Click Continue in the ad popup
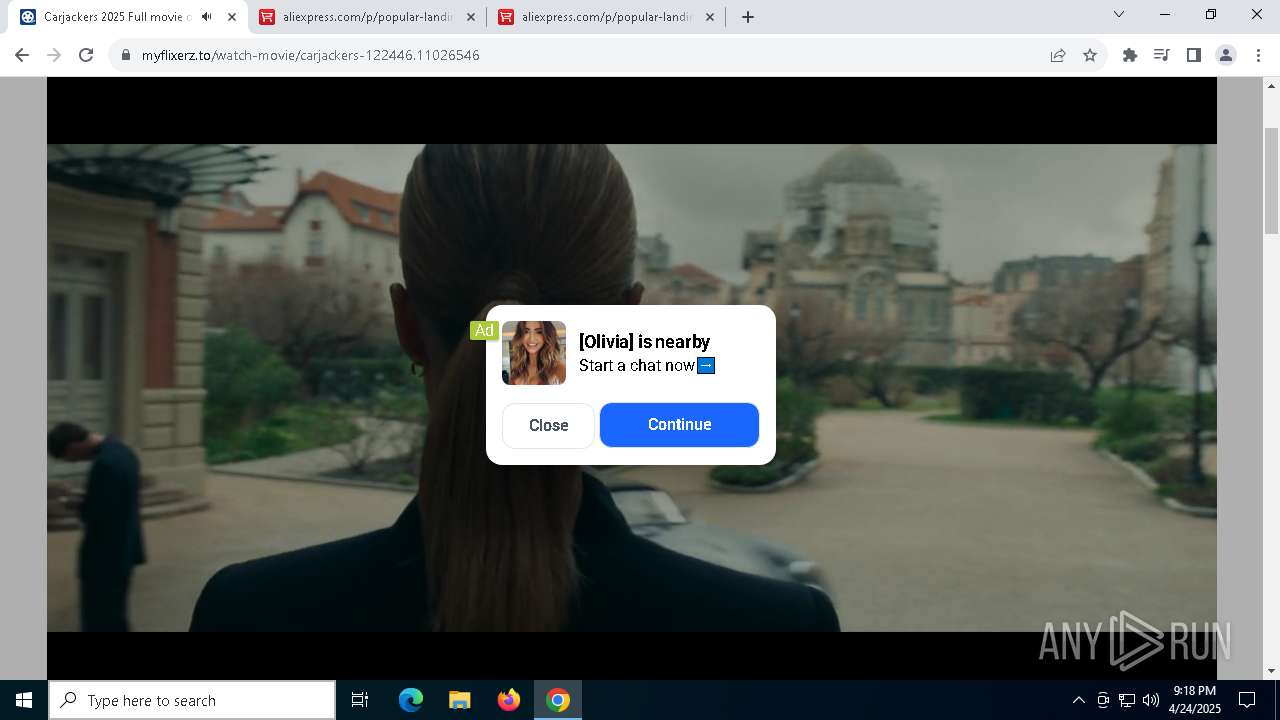The width and height of the screenshot is (1280, 720). [679, 425]
